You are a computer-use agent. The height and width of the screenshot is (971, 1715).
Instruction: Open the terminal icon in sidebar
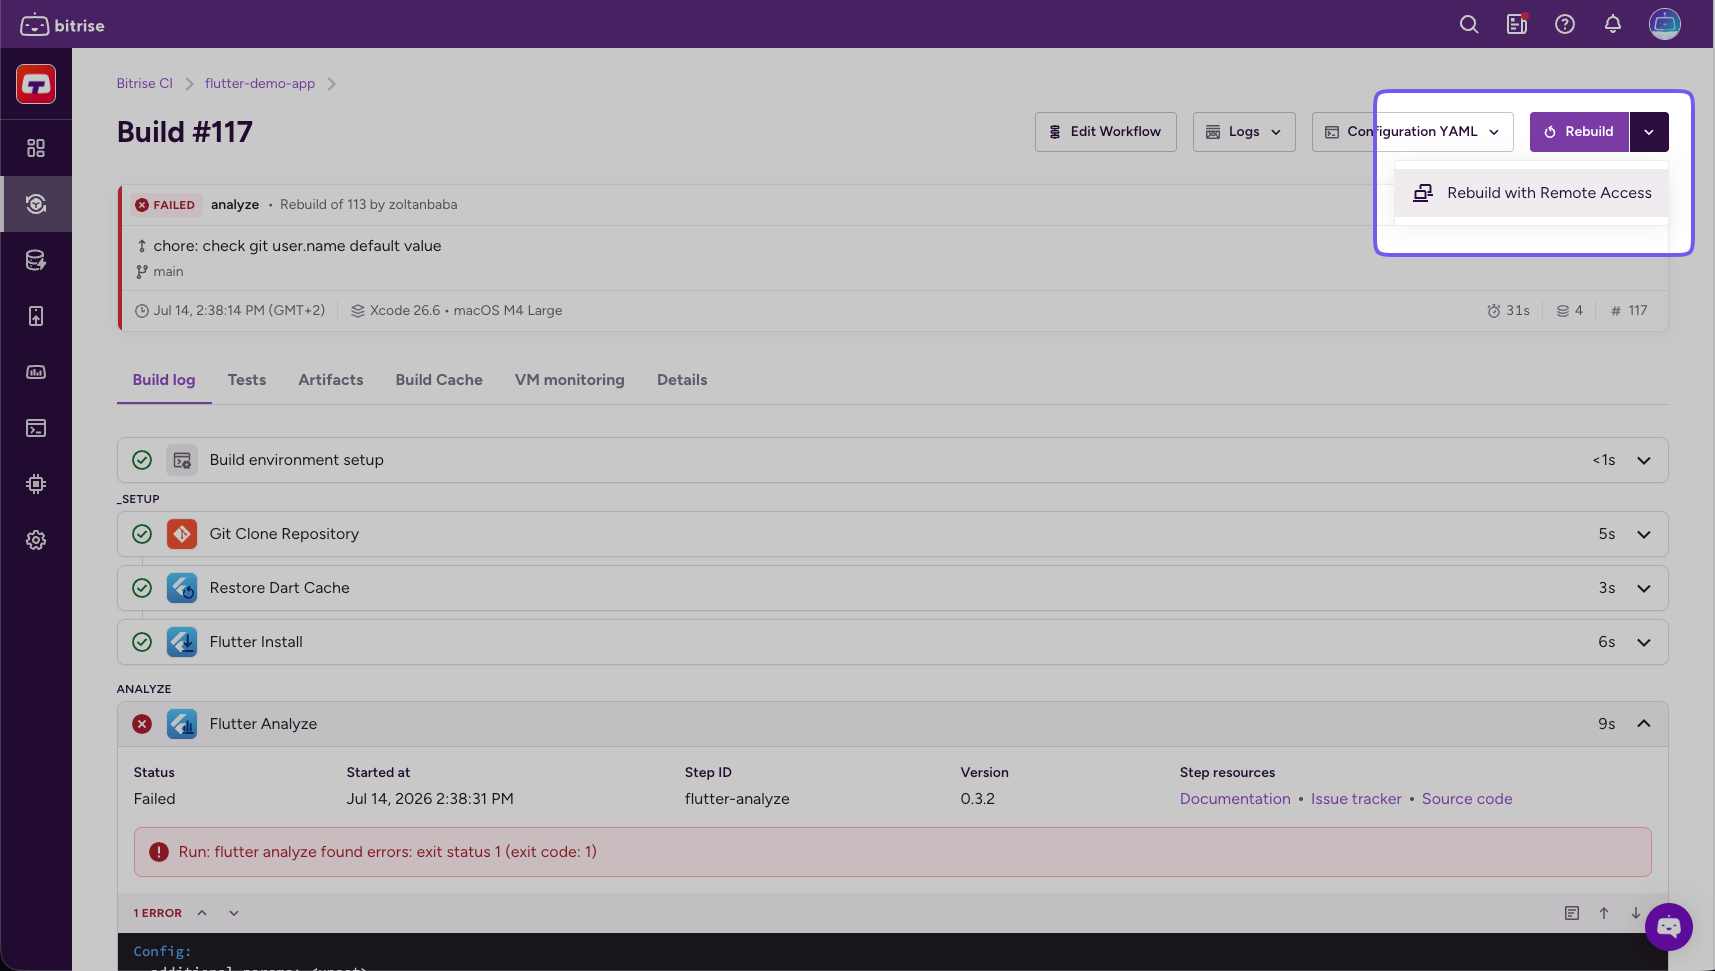pos(36,428)
